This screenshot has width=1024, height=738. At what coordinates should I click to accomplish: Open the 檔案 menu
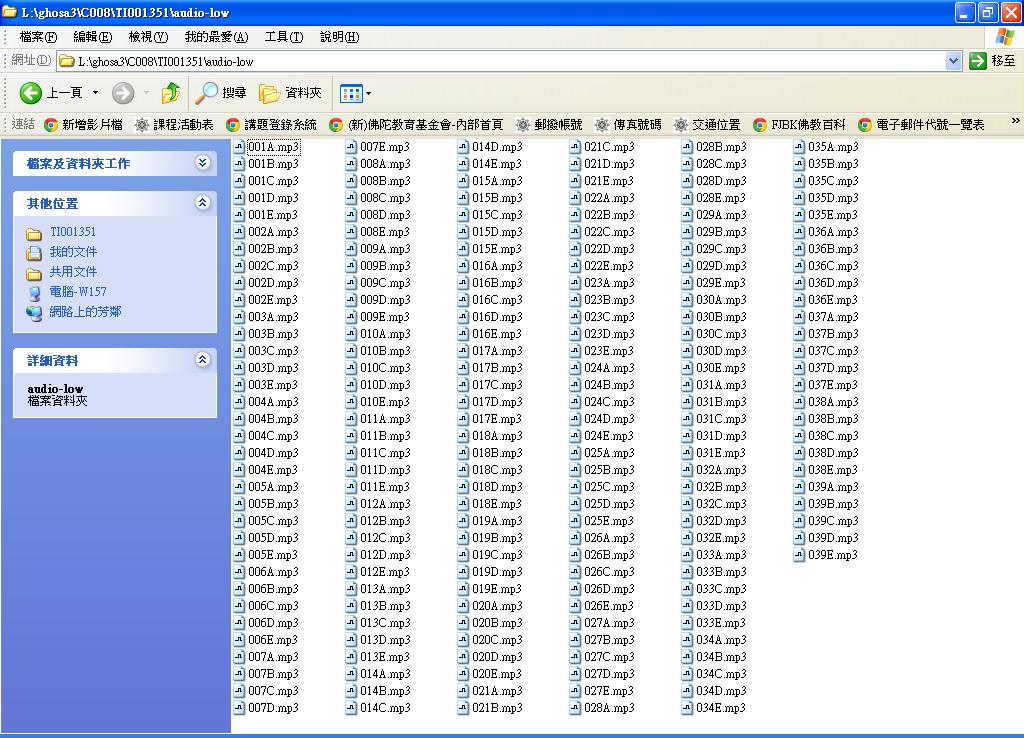click(38, 37)
